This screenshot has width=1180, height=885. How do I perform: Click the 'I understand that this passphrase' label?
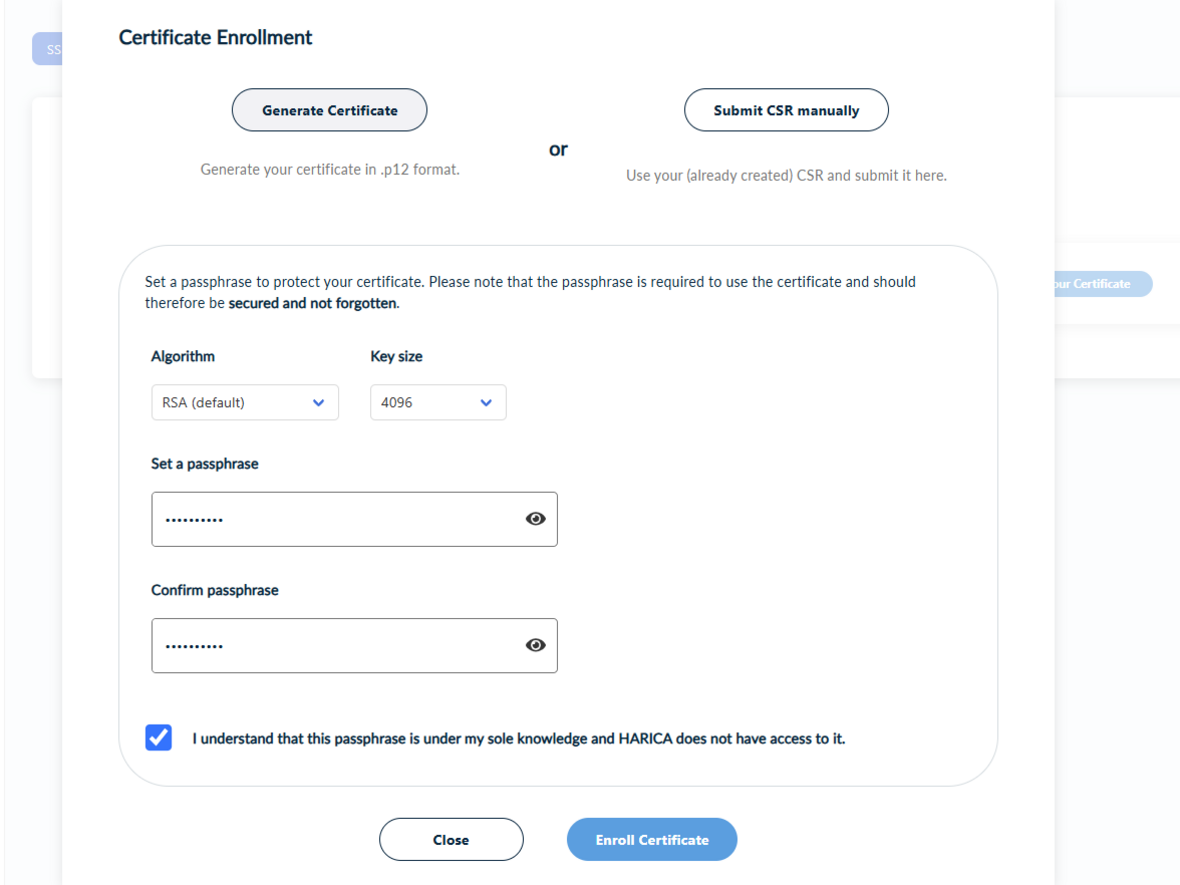pos(519,738)
